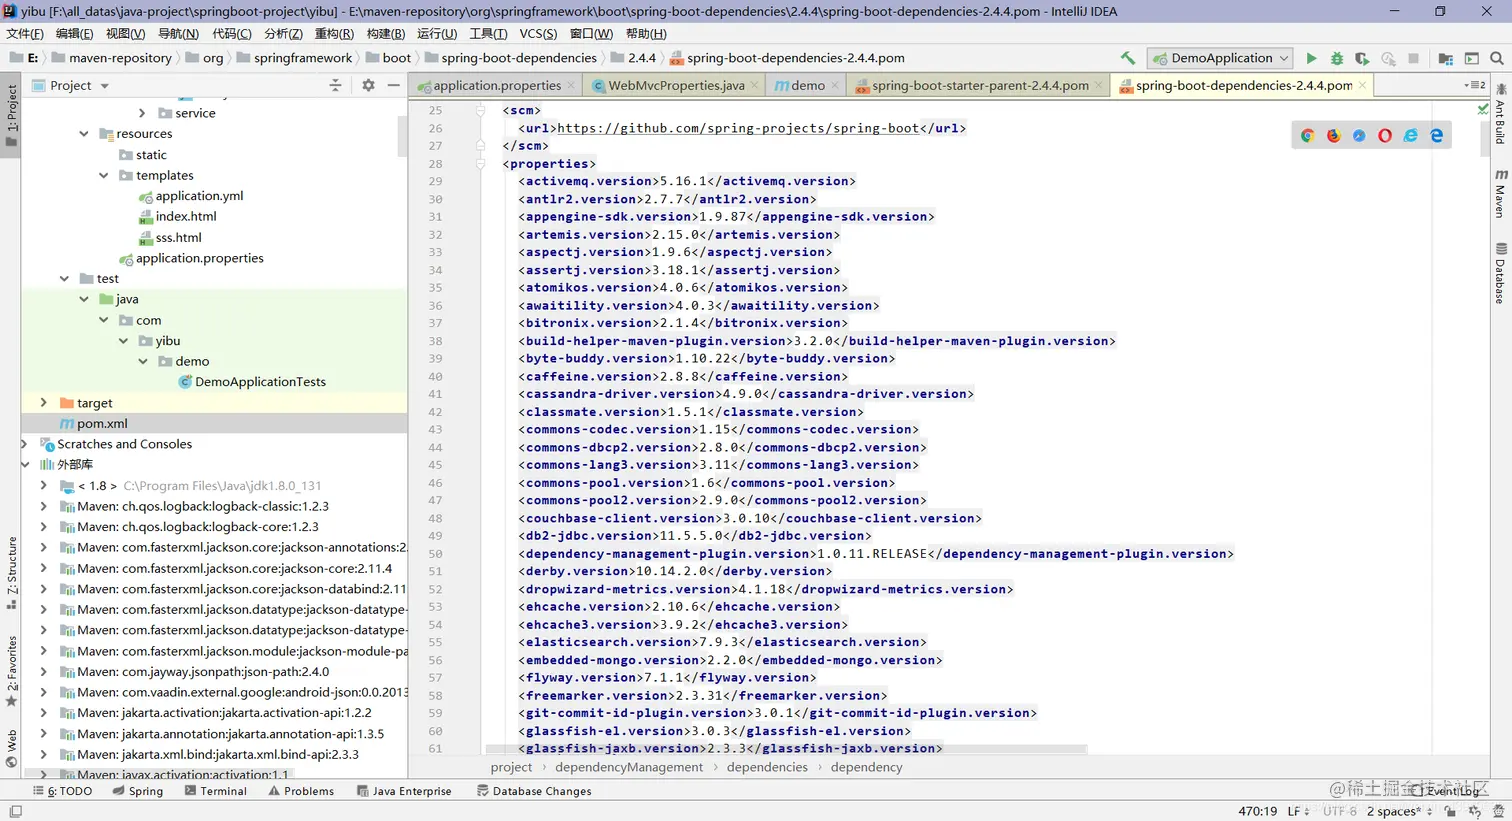
Task: Select pom.xml in project tree
Action: [102, 423]
